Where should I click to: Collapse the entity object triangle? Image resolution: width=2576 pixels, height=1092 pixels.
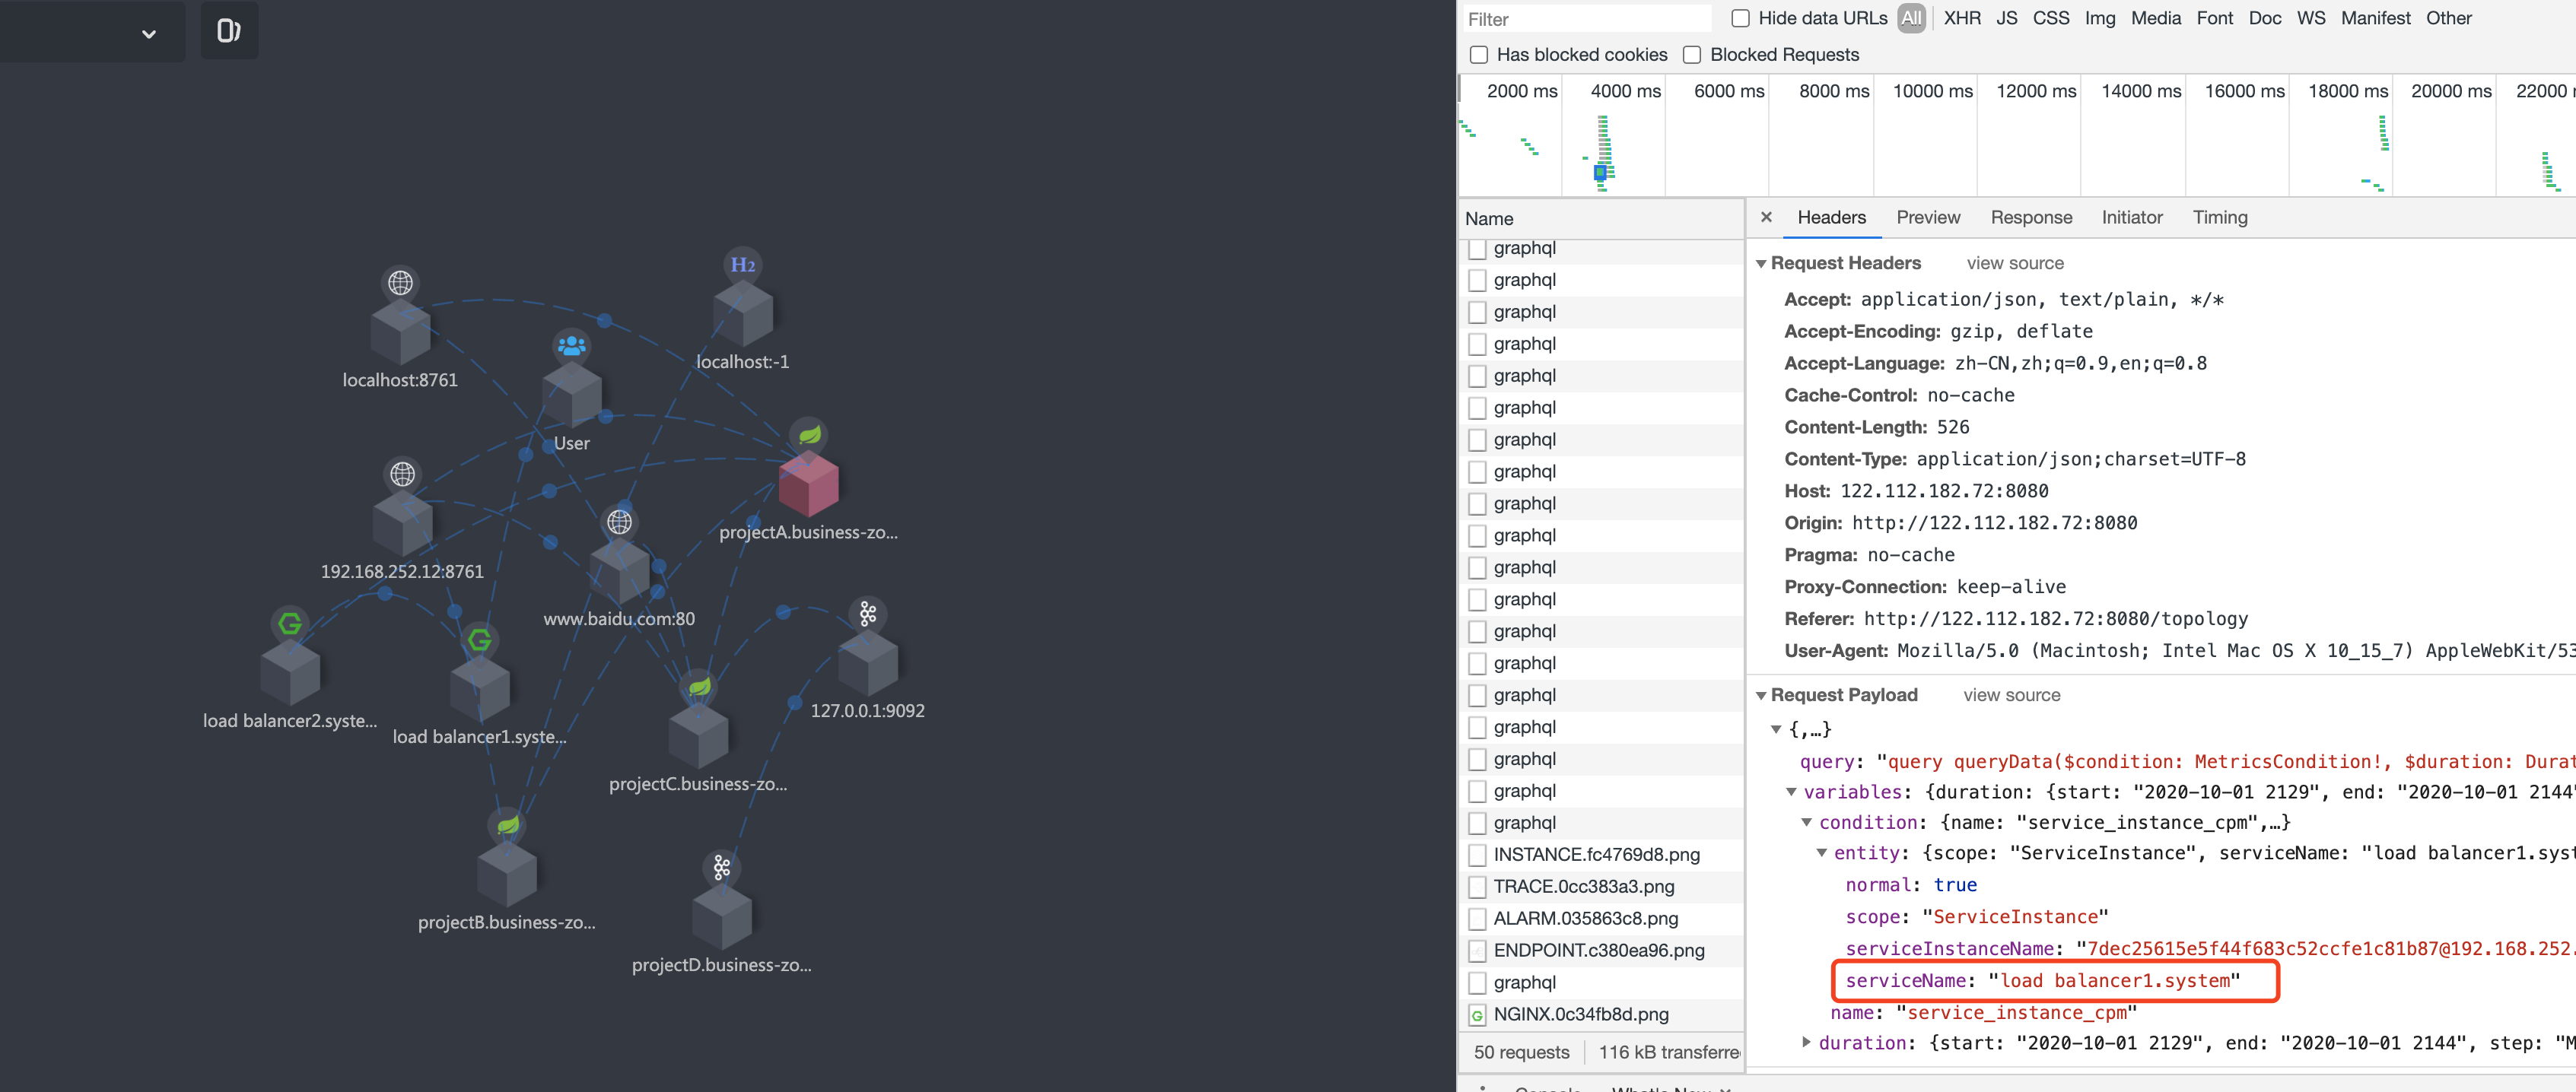pyautogui.click(x=1822, y=853)
